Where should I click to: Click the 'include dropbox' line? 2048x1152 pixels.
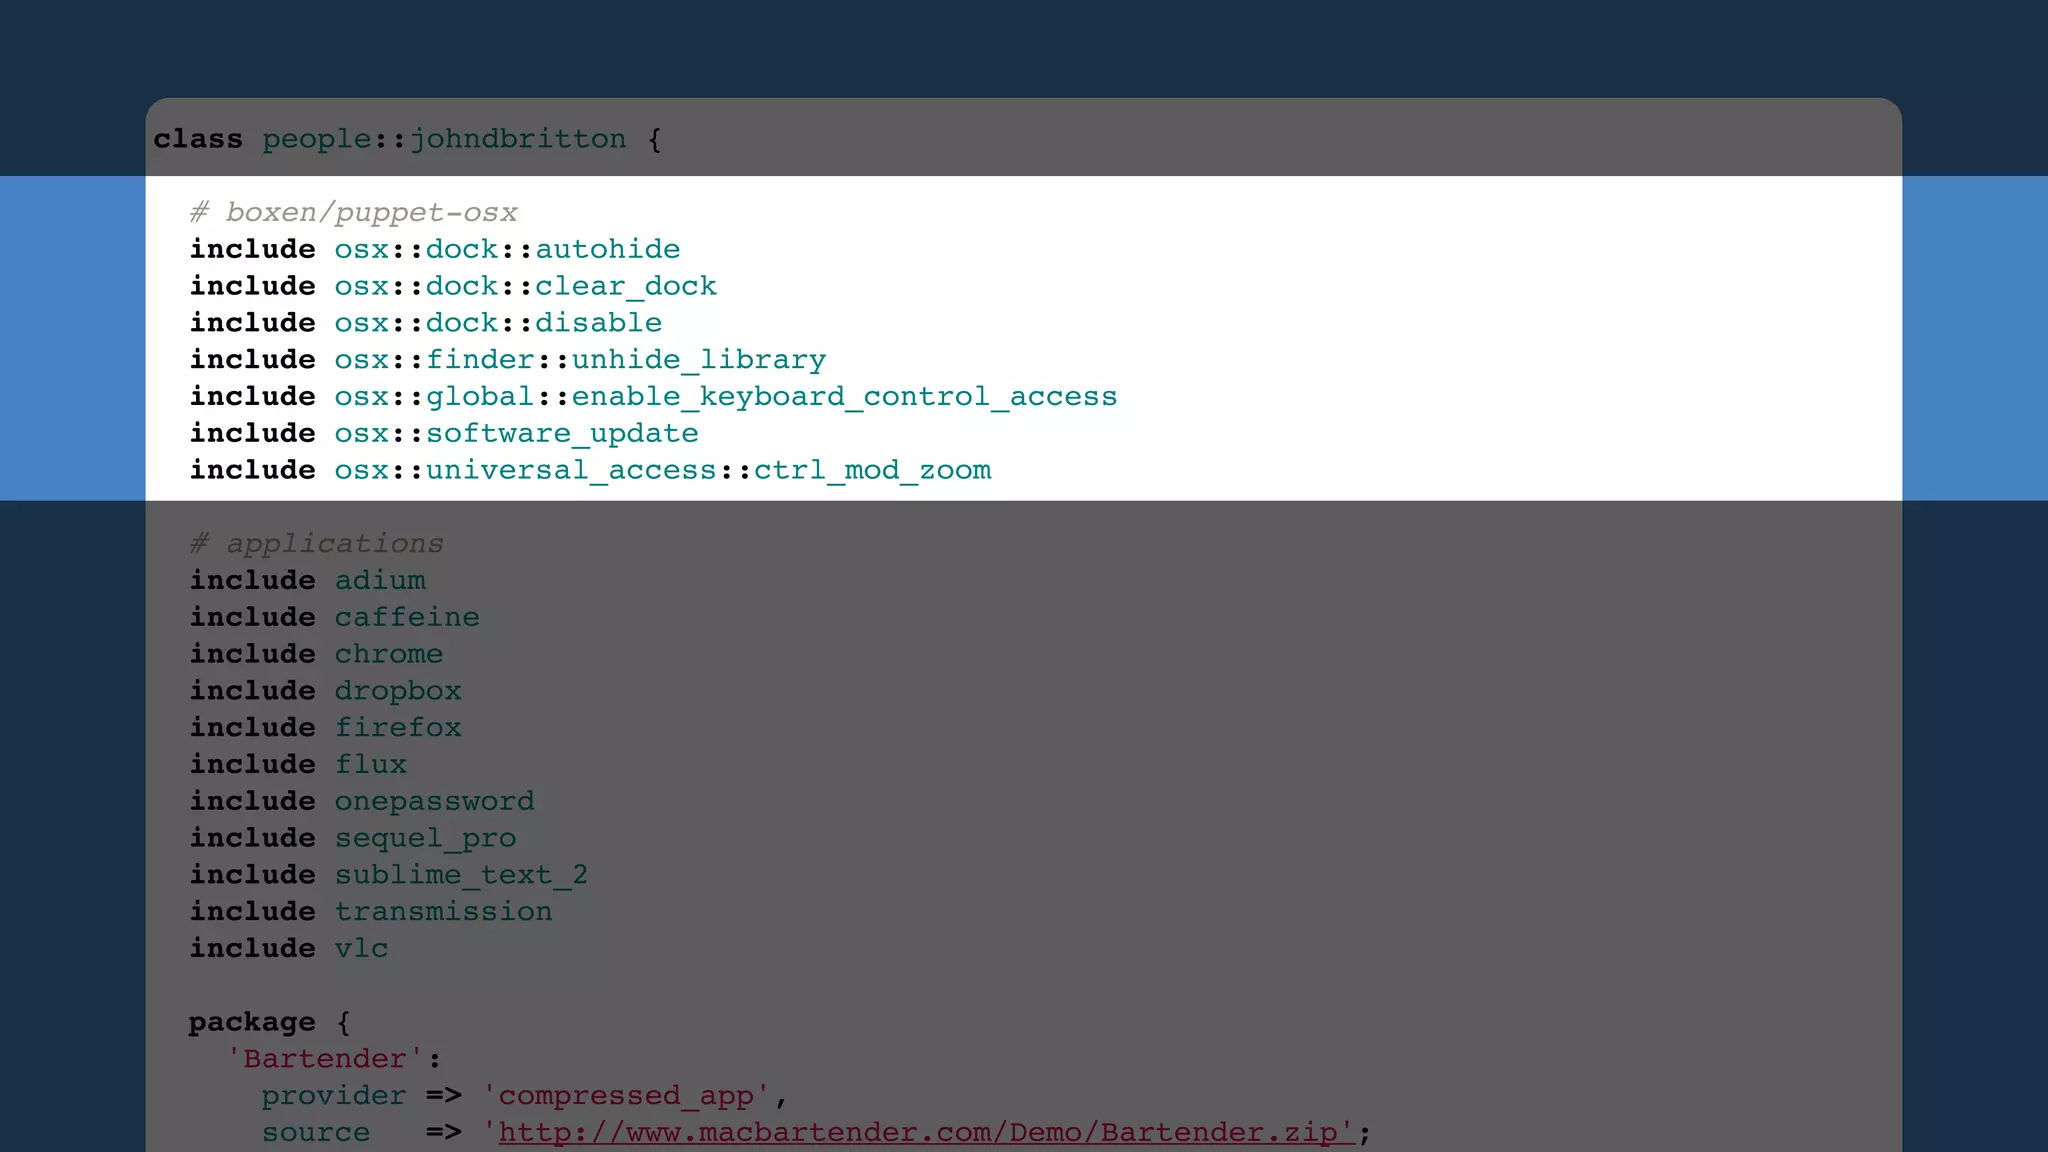[x=326, y=691]
